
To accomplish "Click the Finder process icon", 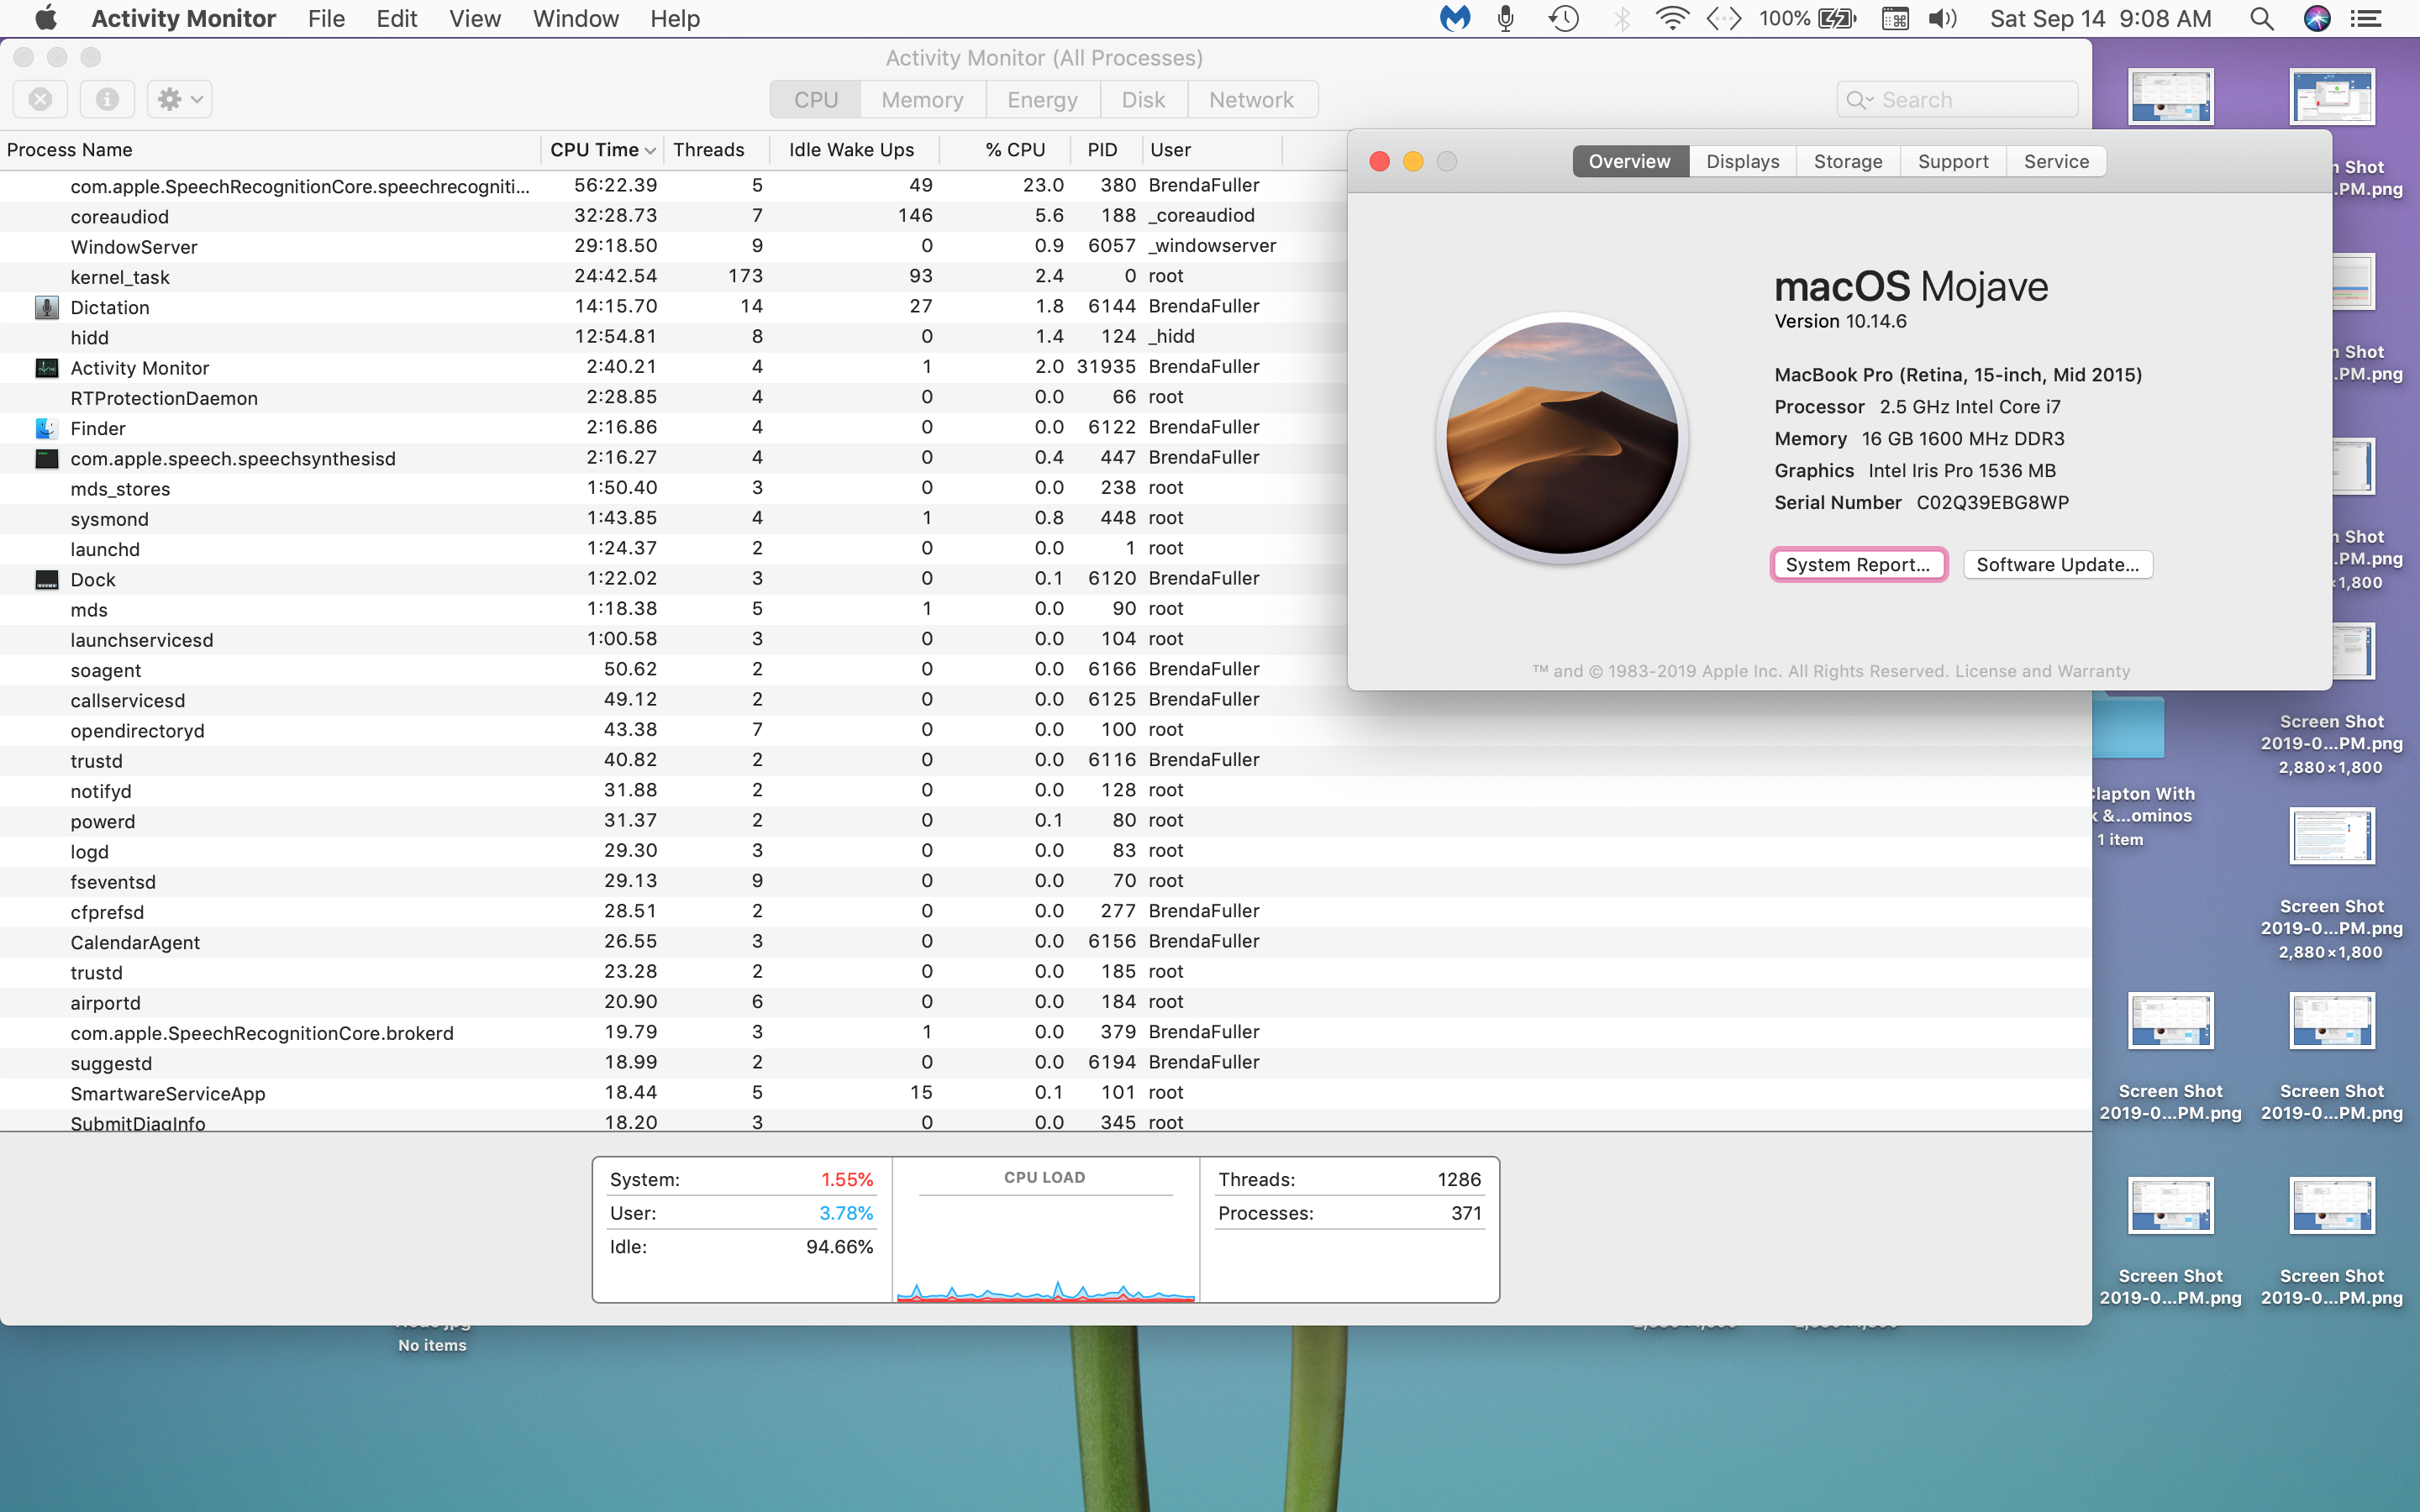I will 47,428.
